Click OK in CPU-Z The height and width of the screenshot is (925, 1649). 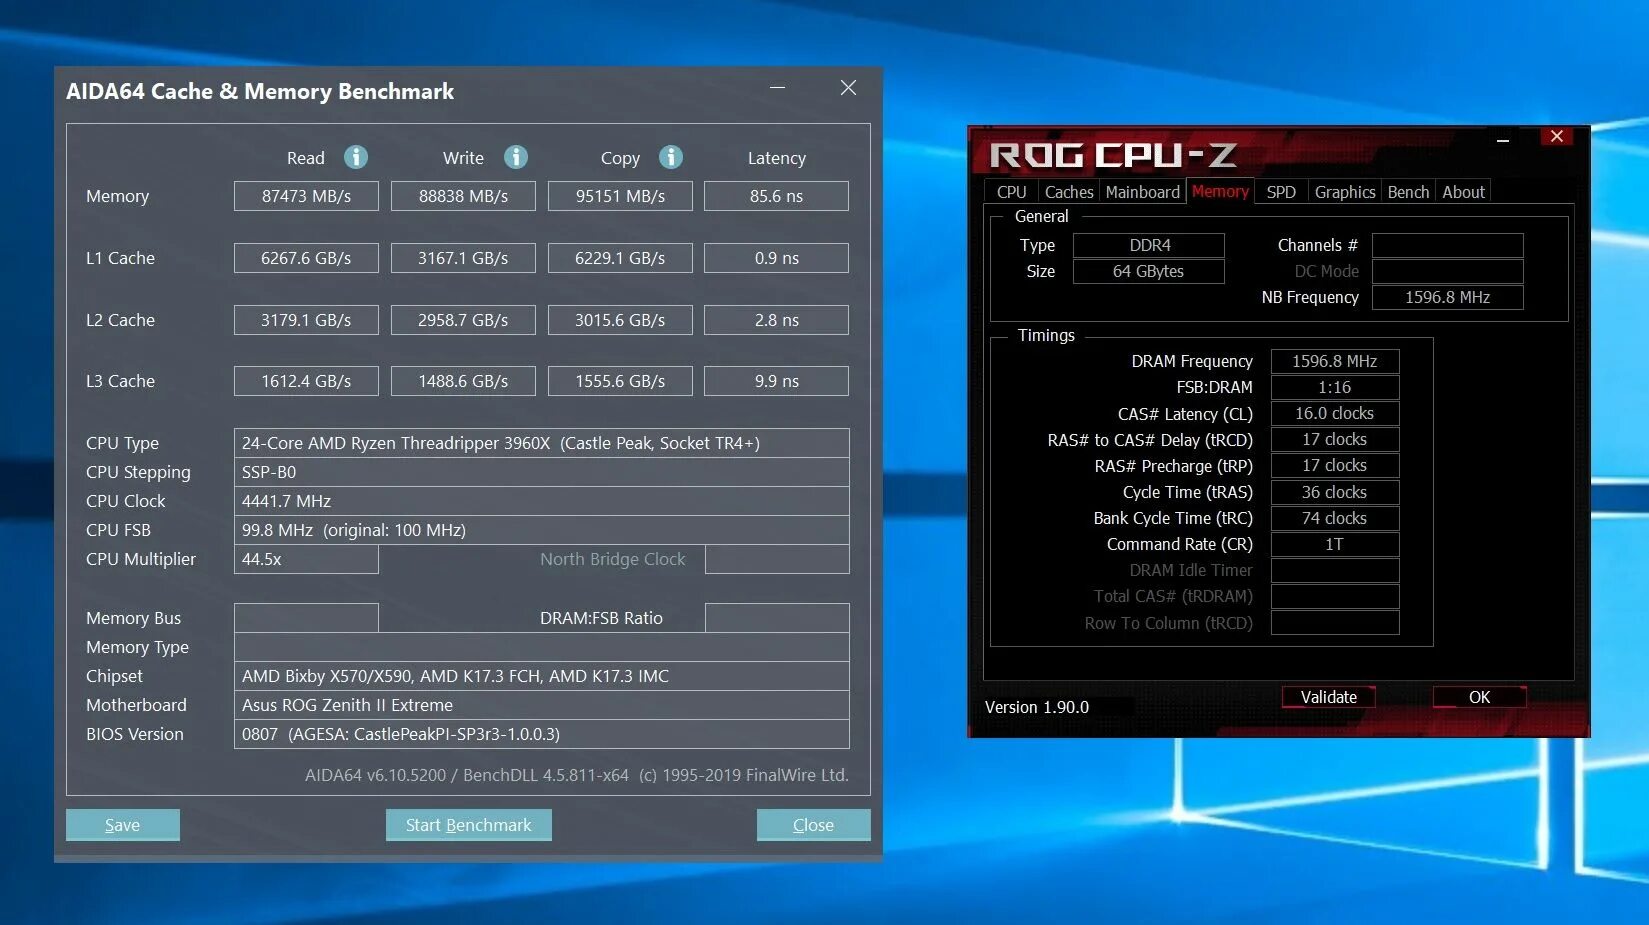(1480, 697)
